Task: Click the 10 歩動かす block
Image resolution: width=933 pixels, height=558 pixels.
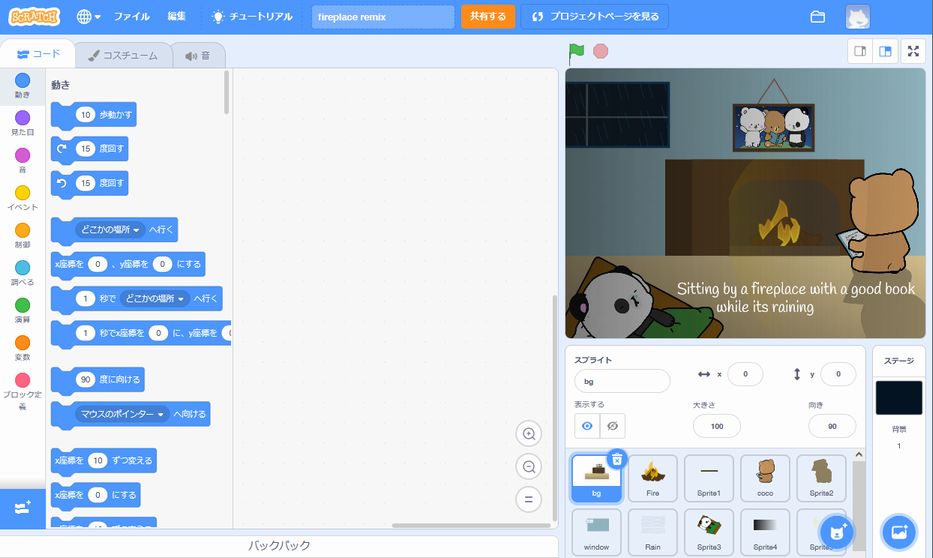Action: pyautogui.click(x=93, y=115)
